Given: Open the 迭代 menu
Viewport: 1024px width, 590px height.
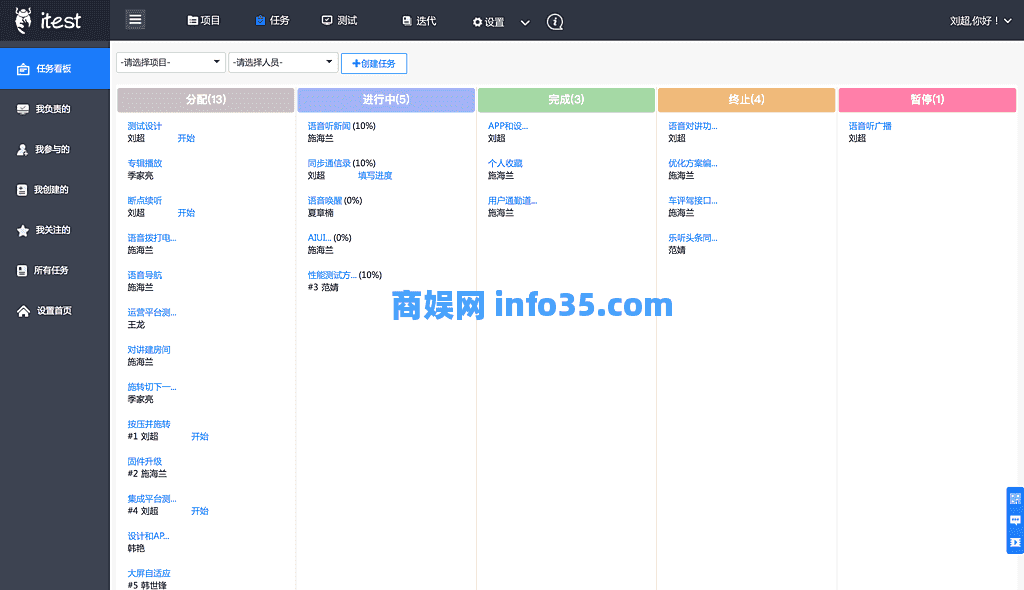Looking at the screenshot, I should coord(419,21).
